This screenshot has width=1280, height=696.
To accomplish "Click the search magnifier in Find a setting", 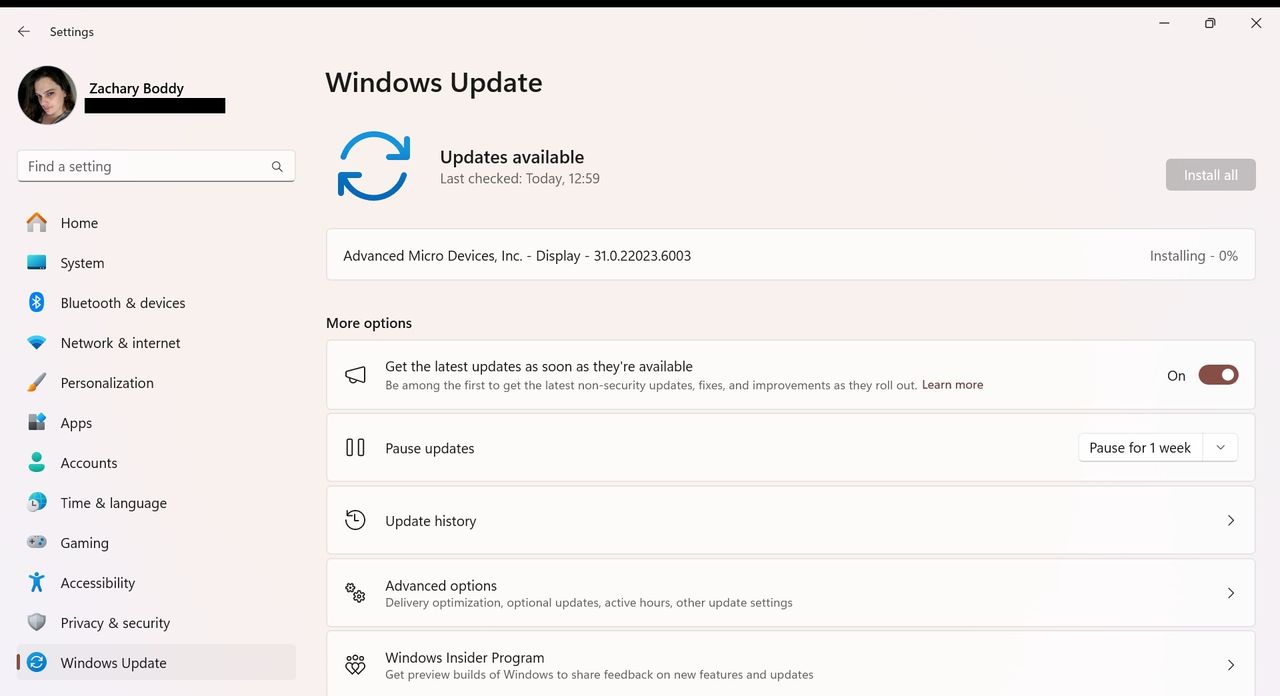I will 277,167.
